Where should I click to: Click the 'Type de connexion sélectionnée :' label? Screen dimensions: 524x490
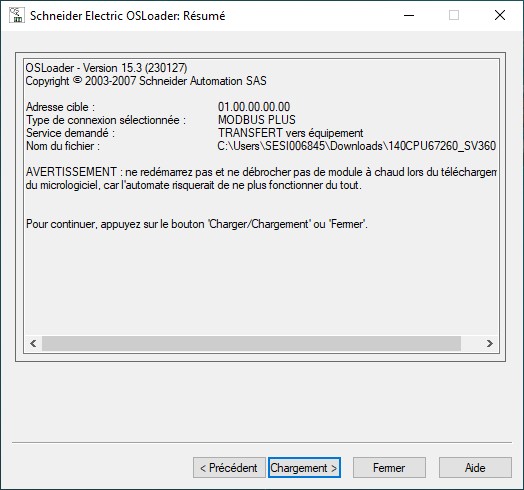(x=106, y=120)
